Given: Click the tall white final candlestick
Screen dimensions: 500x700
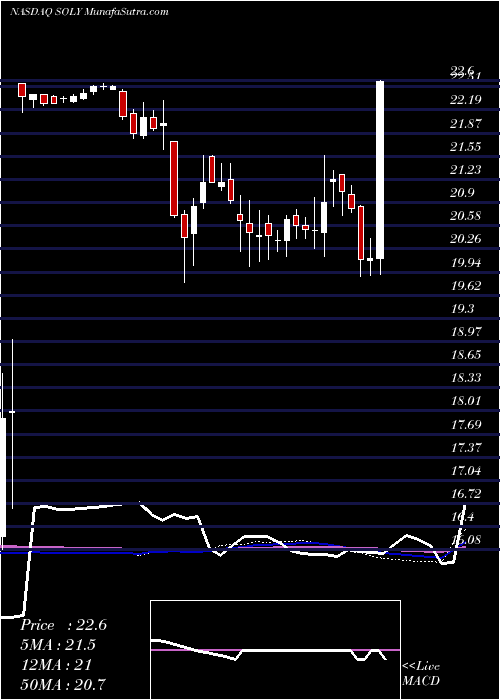Looking at the screenshot, I should pyautogui.click(x=380, y=170).
